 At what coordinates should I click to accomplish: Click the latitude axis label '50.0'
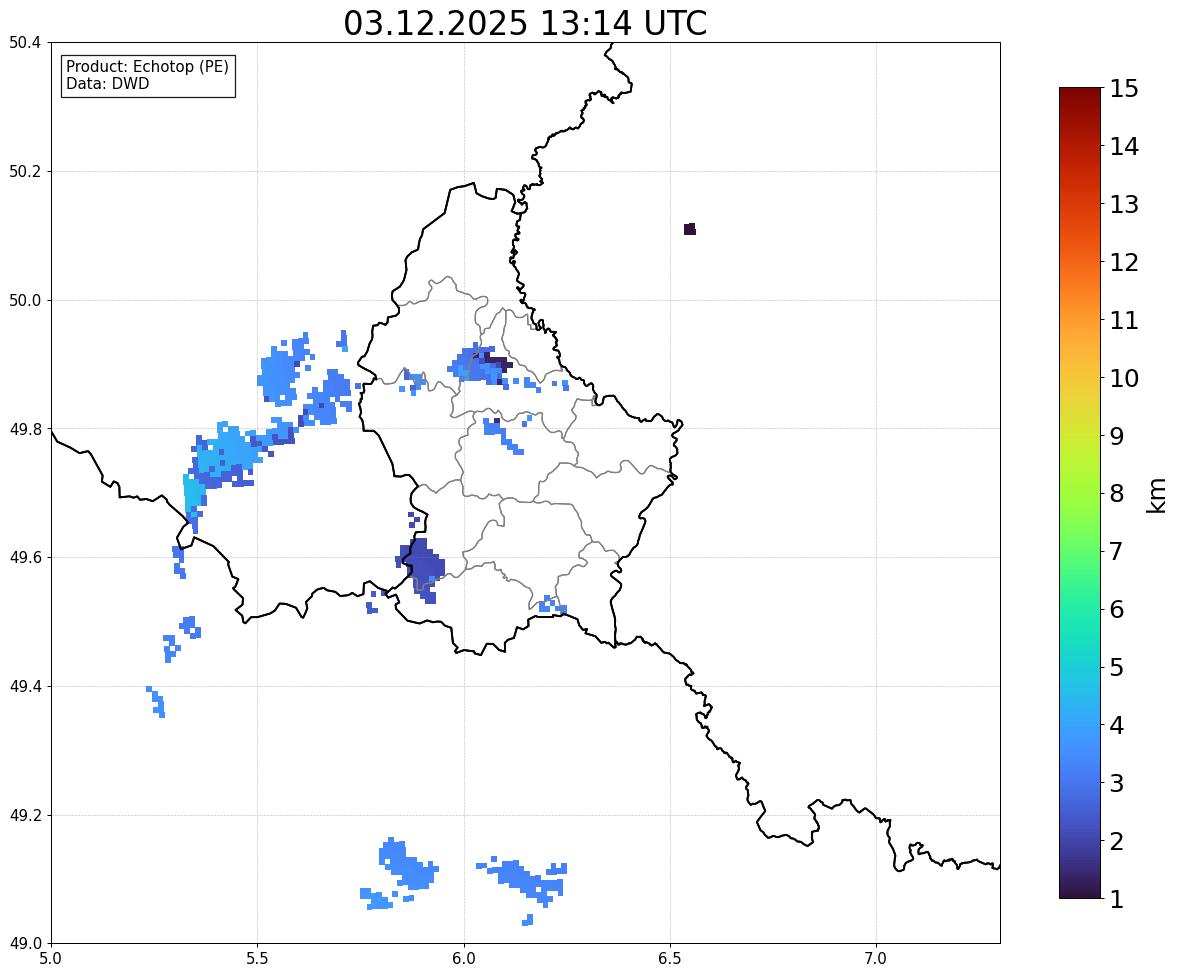pyautogui.click(x=25, y=301)
